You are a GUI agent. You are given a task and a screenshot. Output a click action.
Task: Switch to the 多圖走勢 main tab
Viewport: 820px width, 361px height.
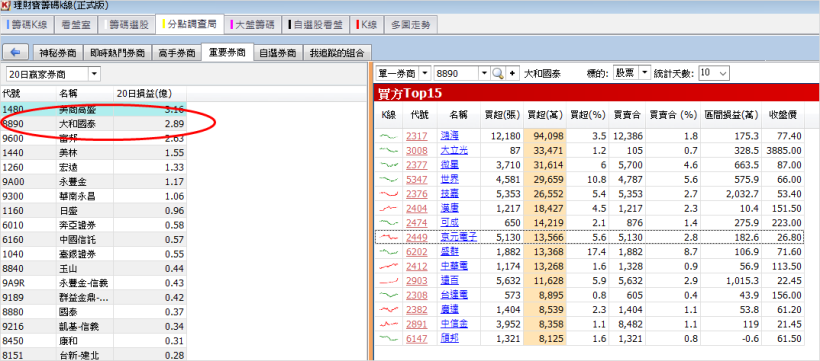(x=411, y=25)
